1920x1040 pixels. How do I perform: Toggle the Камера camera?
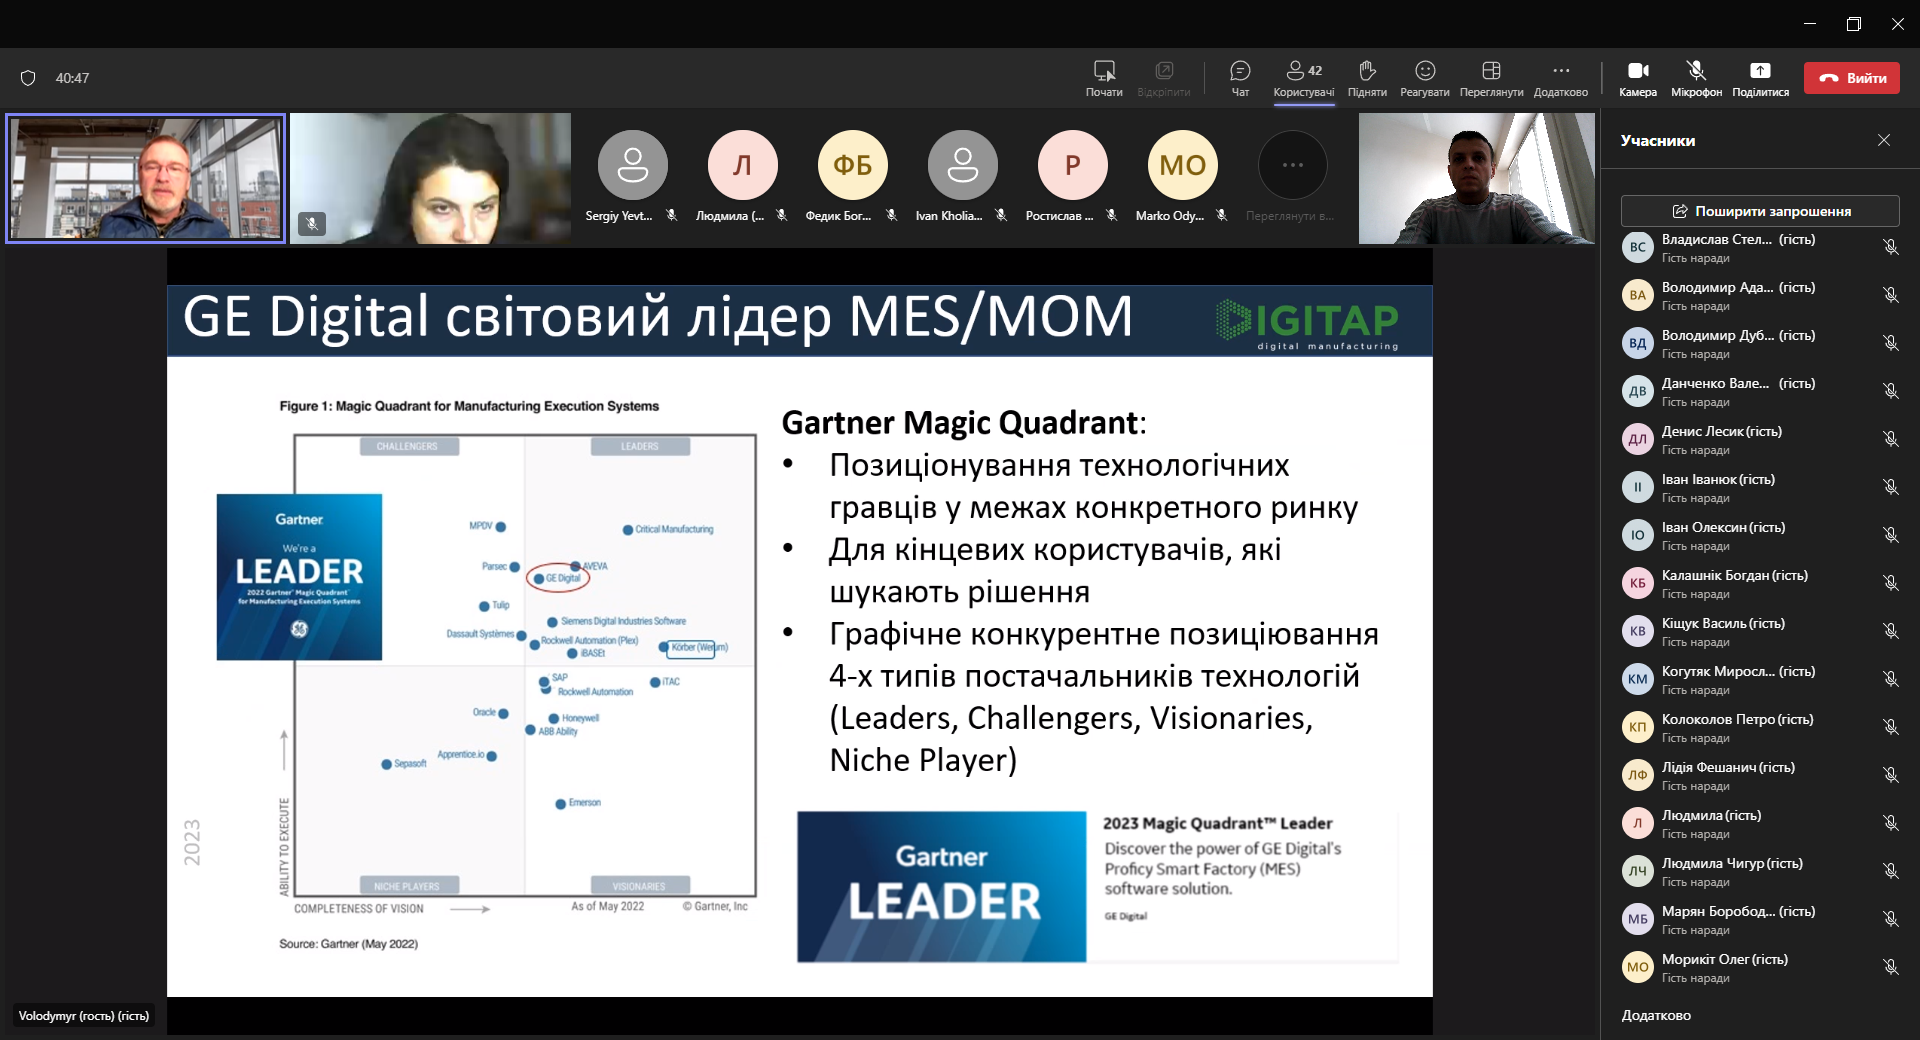coord(1638,78)
